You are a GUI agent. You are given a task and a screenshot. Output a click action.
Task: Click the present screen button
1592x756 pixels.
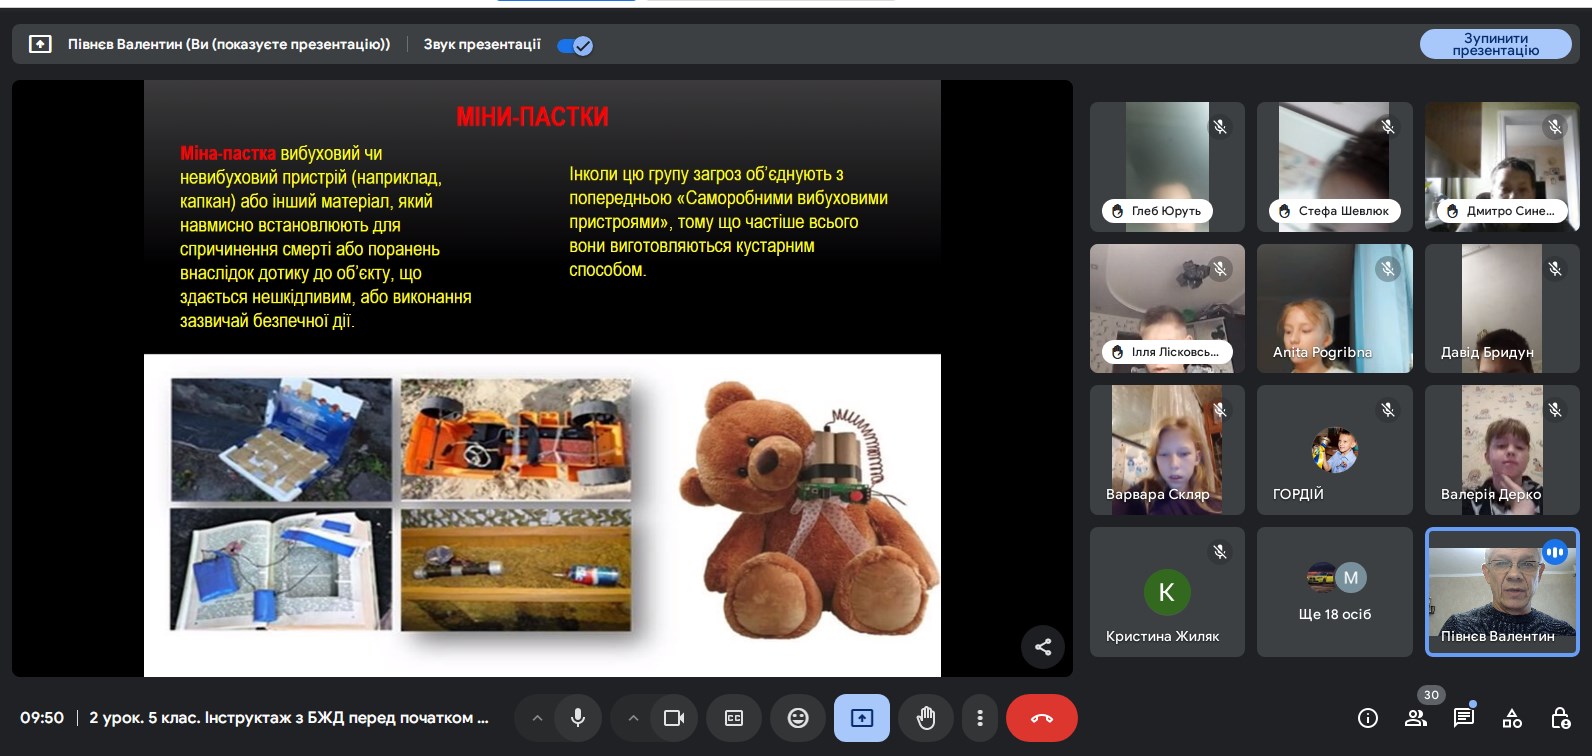pyautogui.click(x=862, y=718)
